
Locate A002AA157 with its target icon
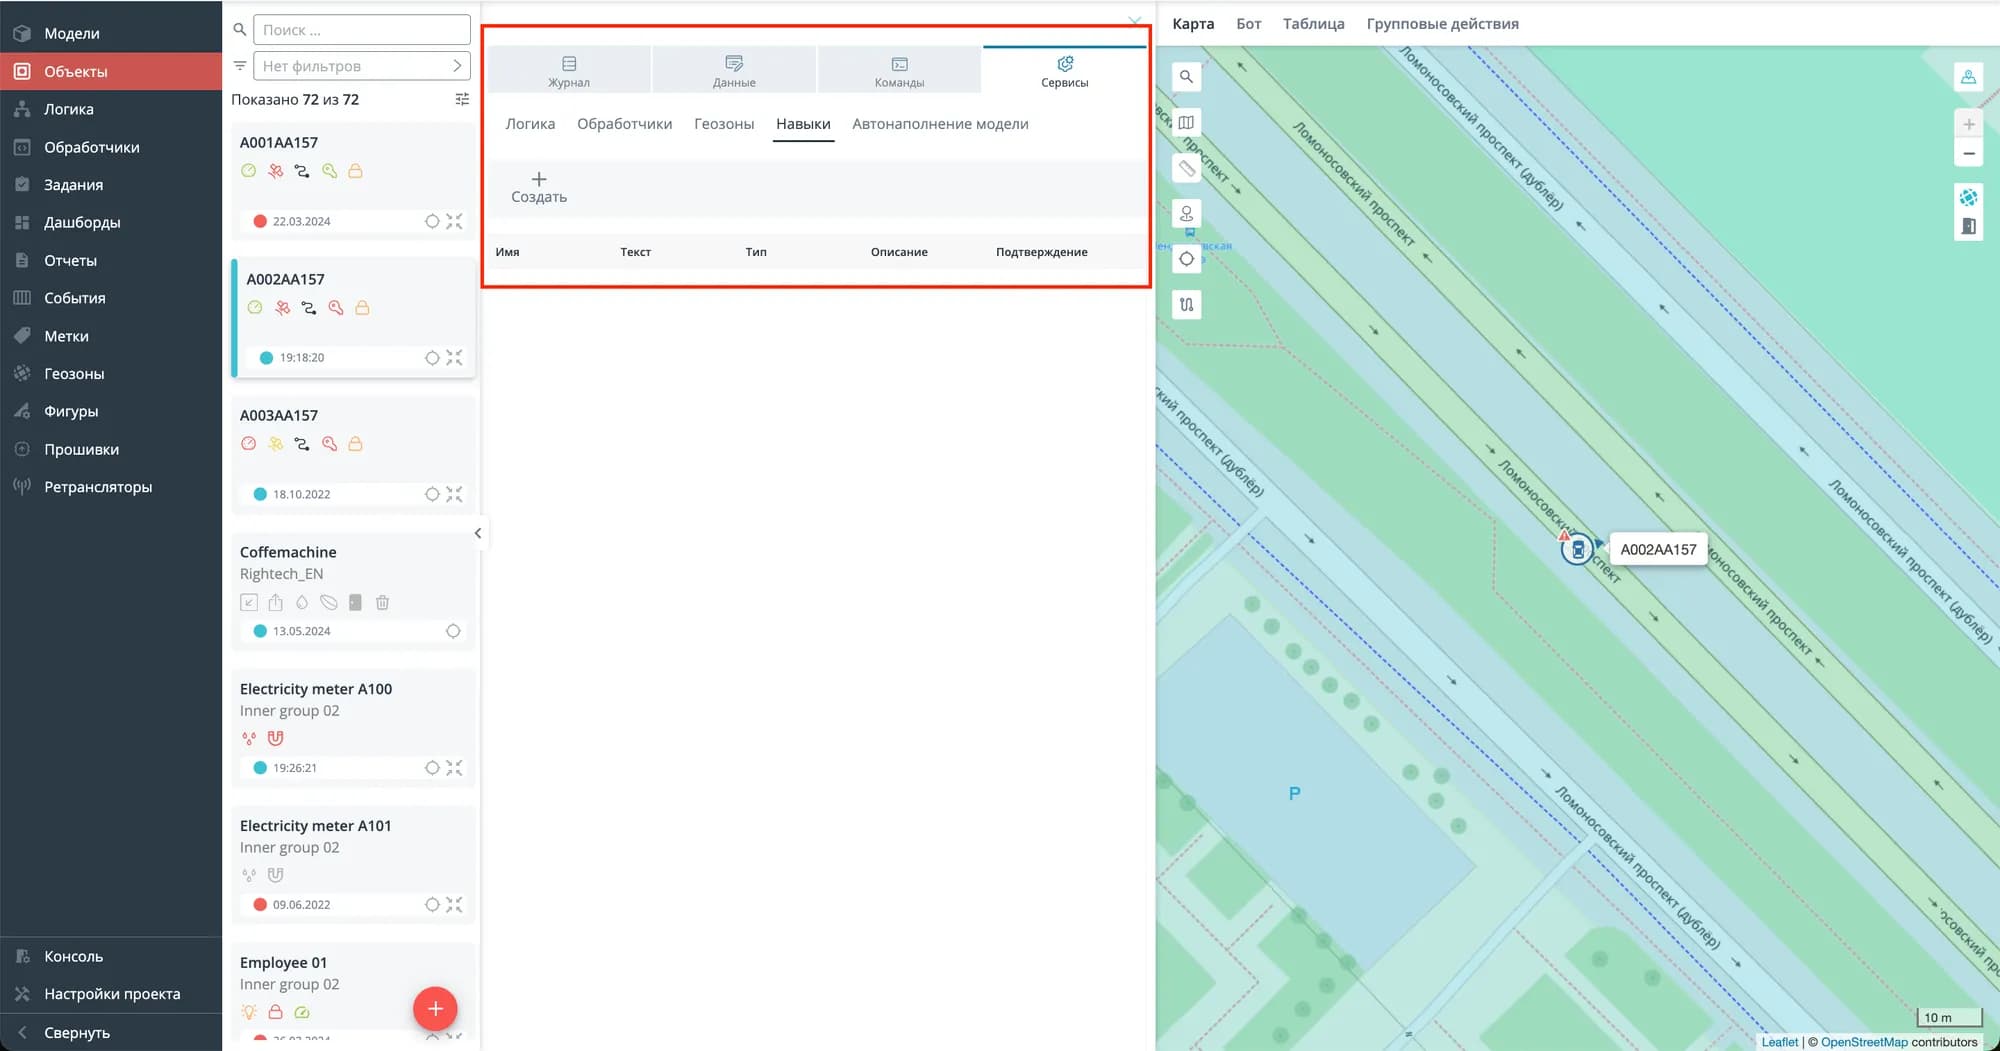click(432, 358)
